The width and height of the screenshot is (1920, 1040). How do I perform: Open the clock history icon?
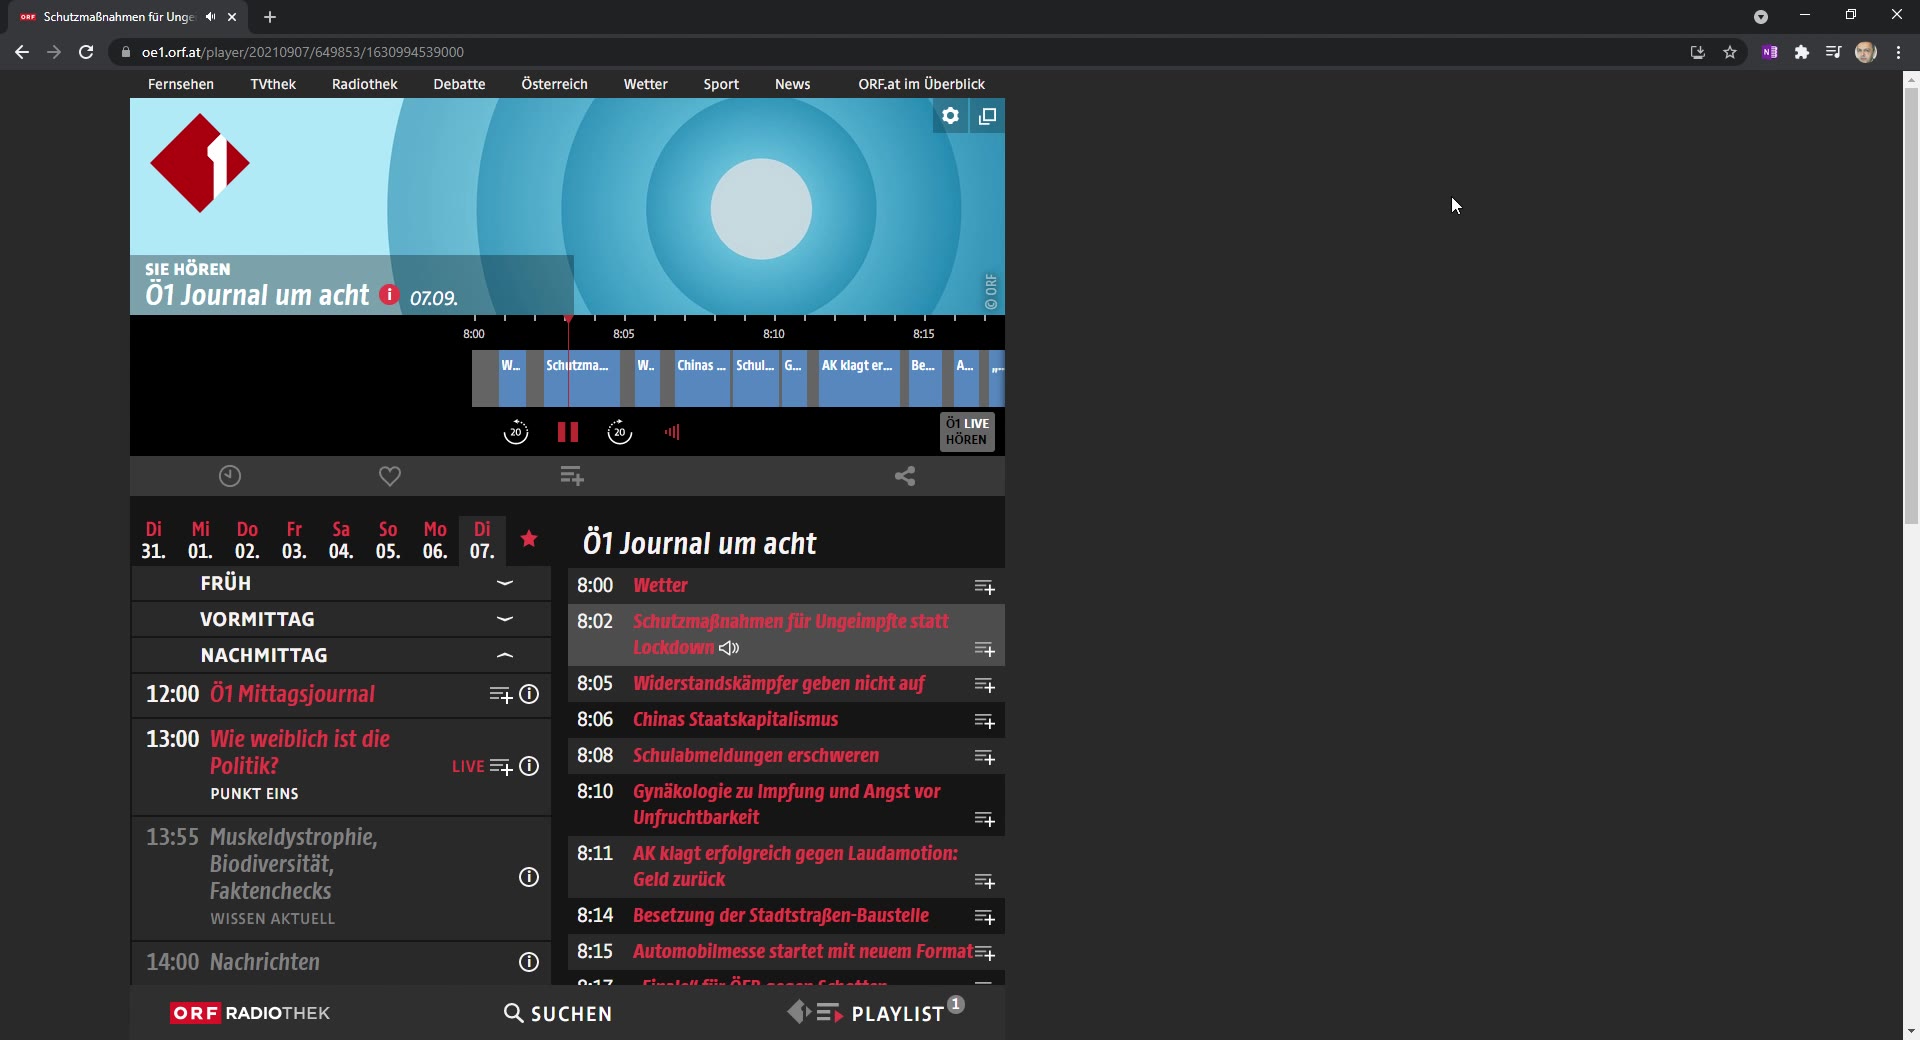click(x=230, y=476)
